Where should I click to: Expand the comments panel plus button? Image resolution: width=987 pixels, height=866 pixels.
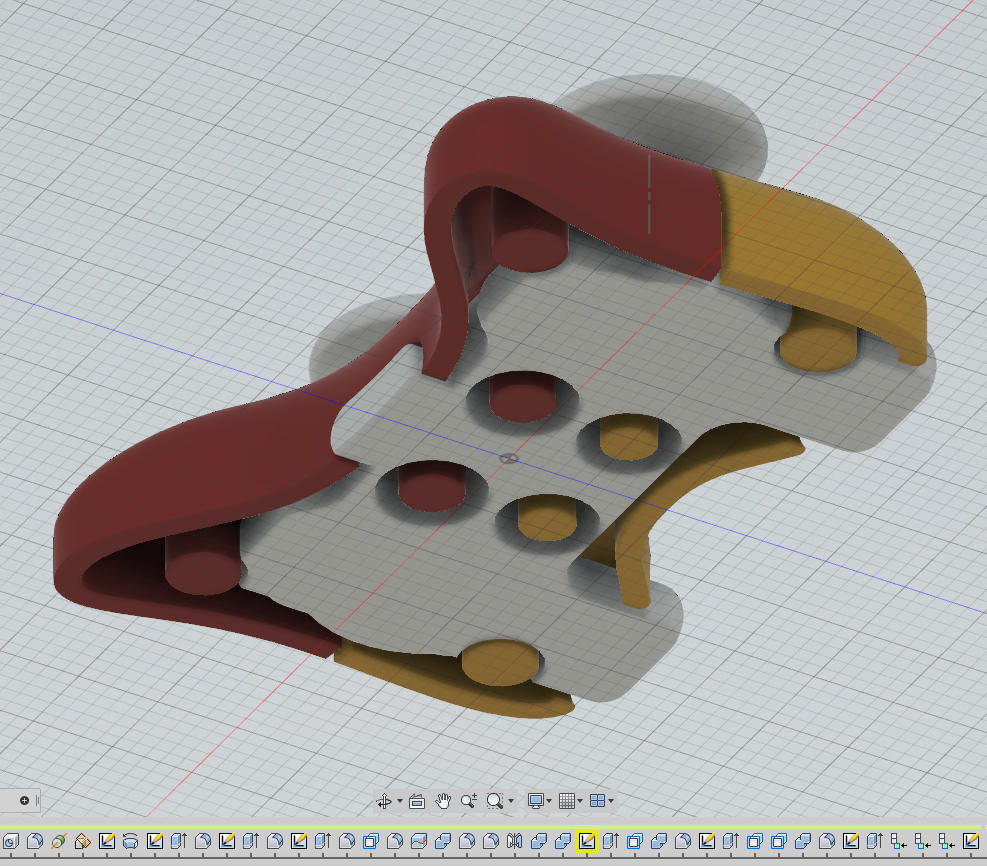click(25, 801)
